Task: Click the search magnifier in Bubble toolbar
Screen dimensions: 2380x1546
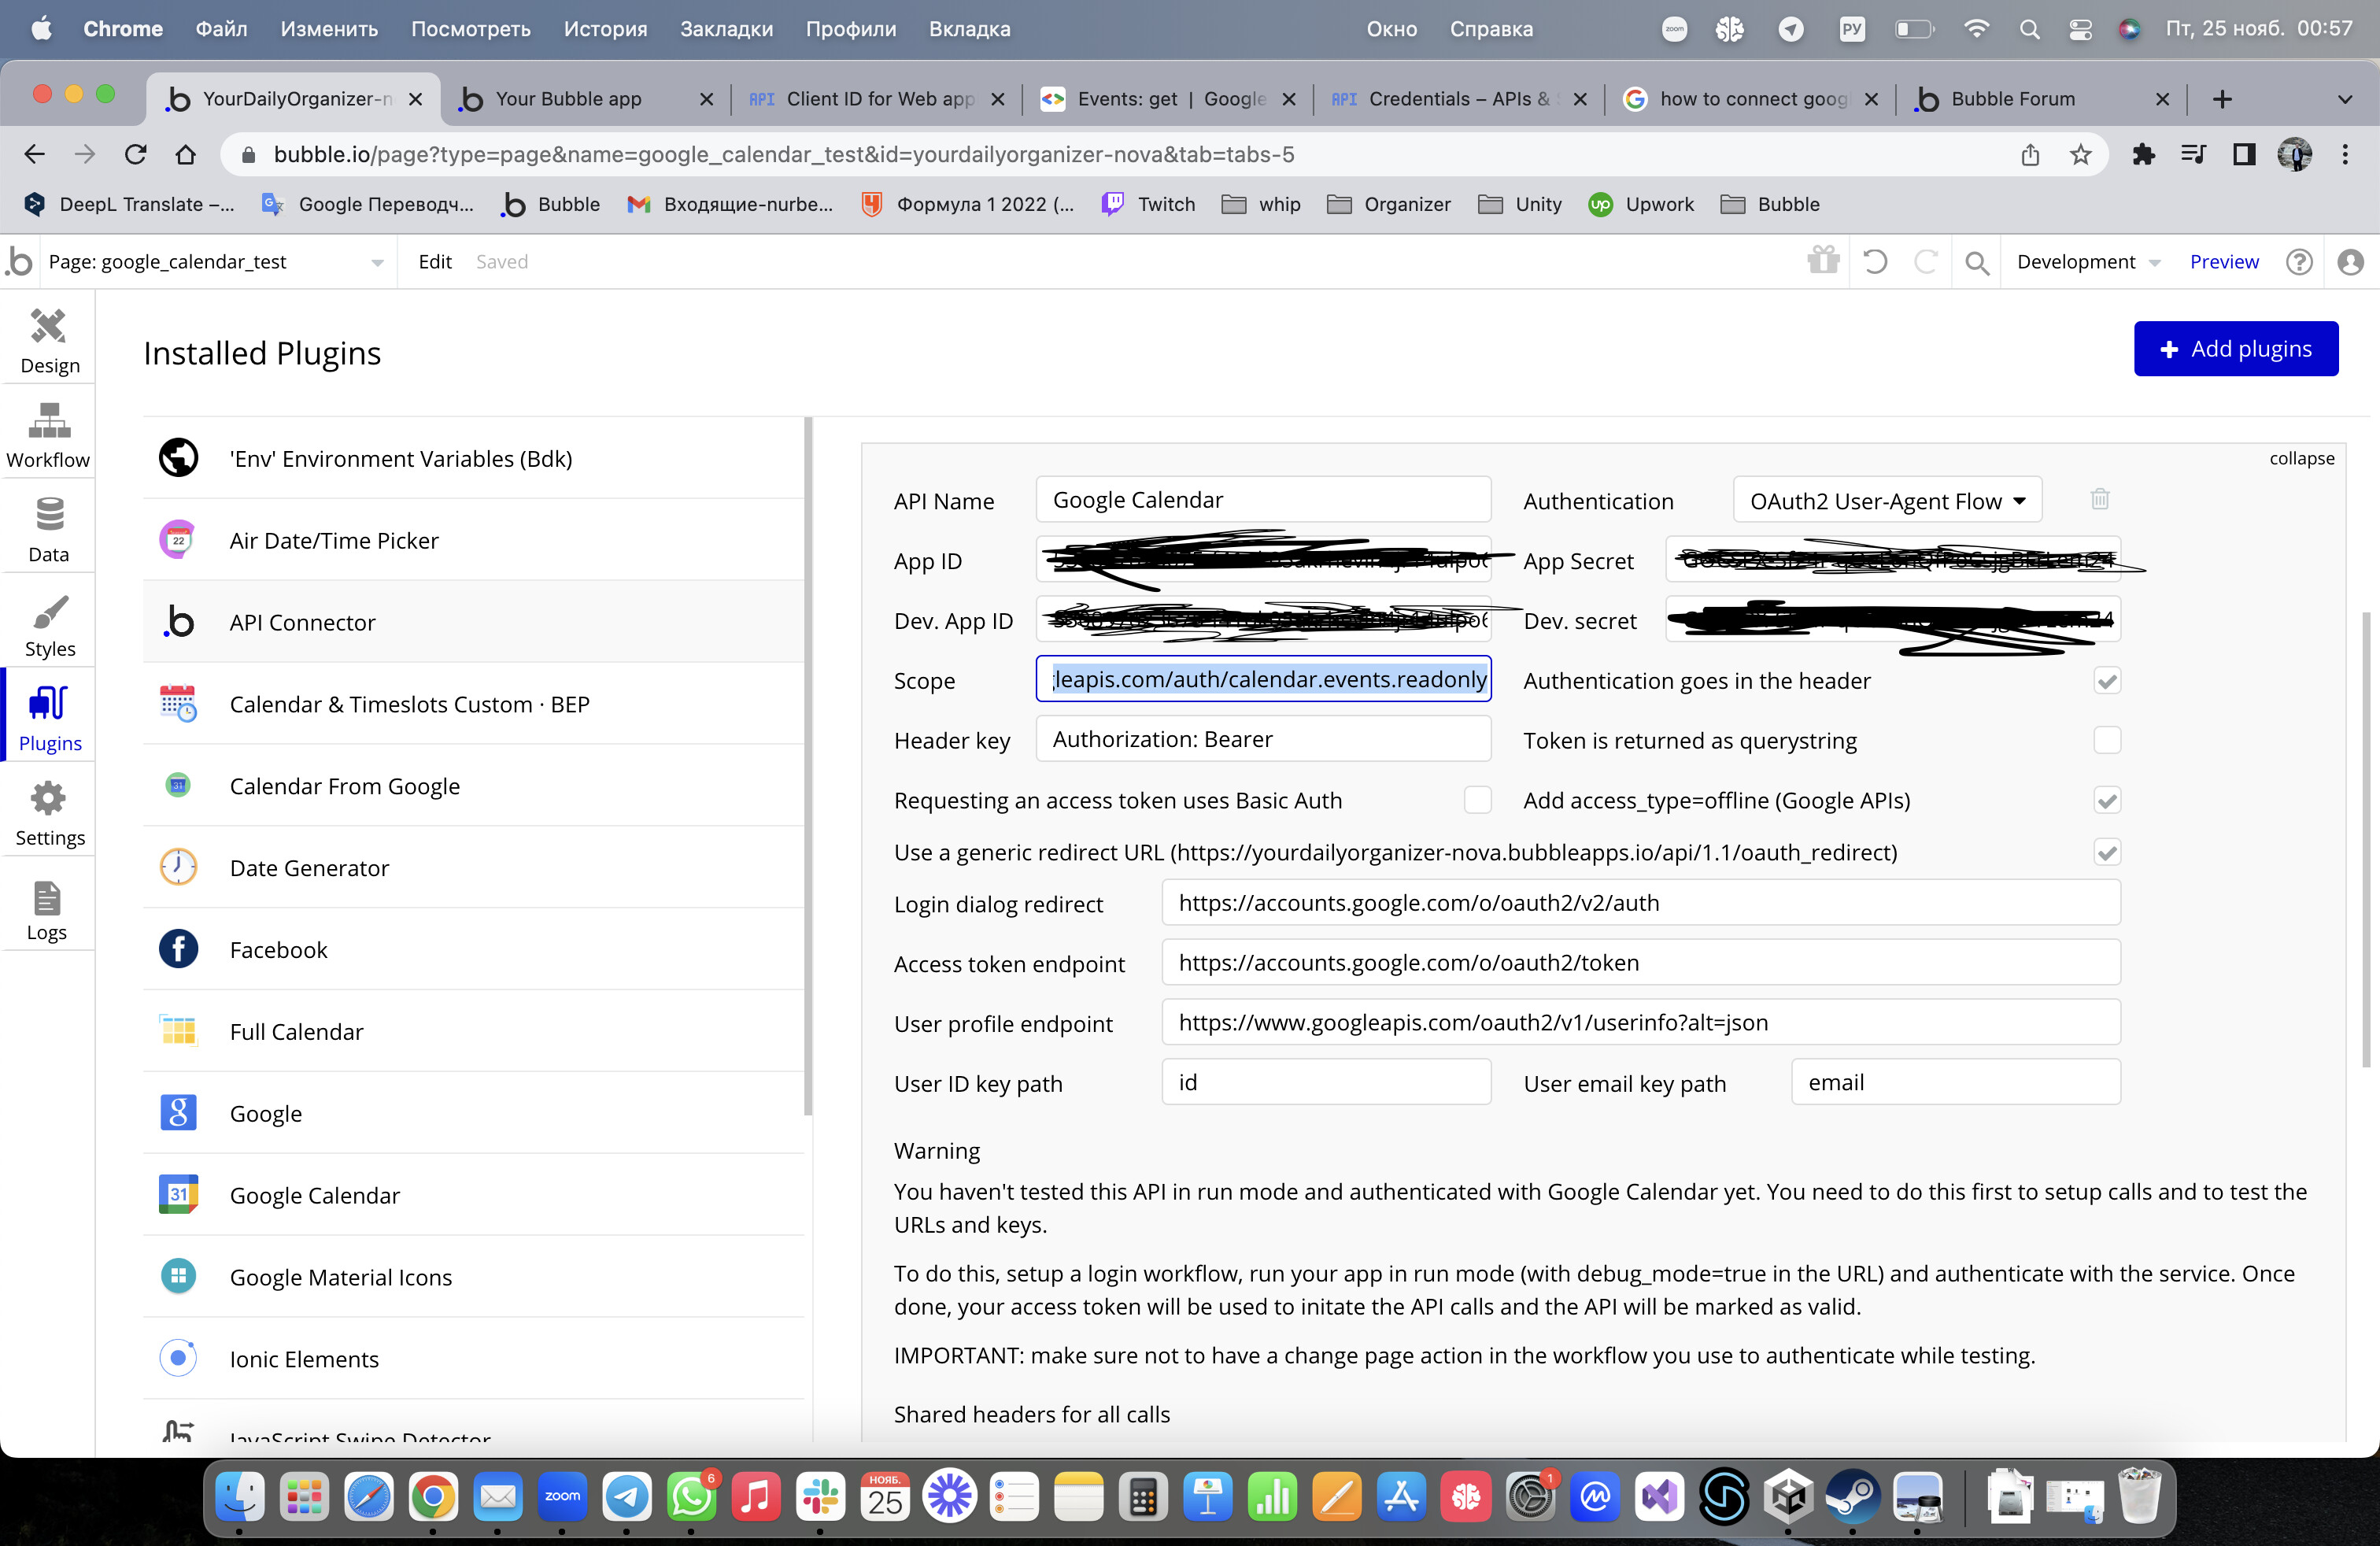Action: coord(1976,262)
